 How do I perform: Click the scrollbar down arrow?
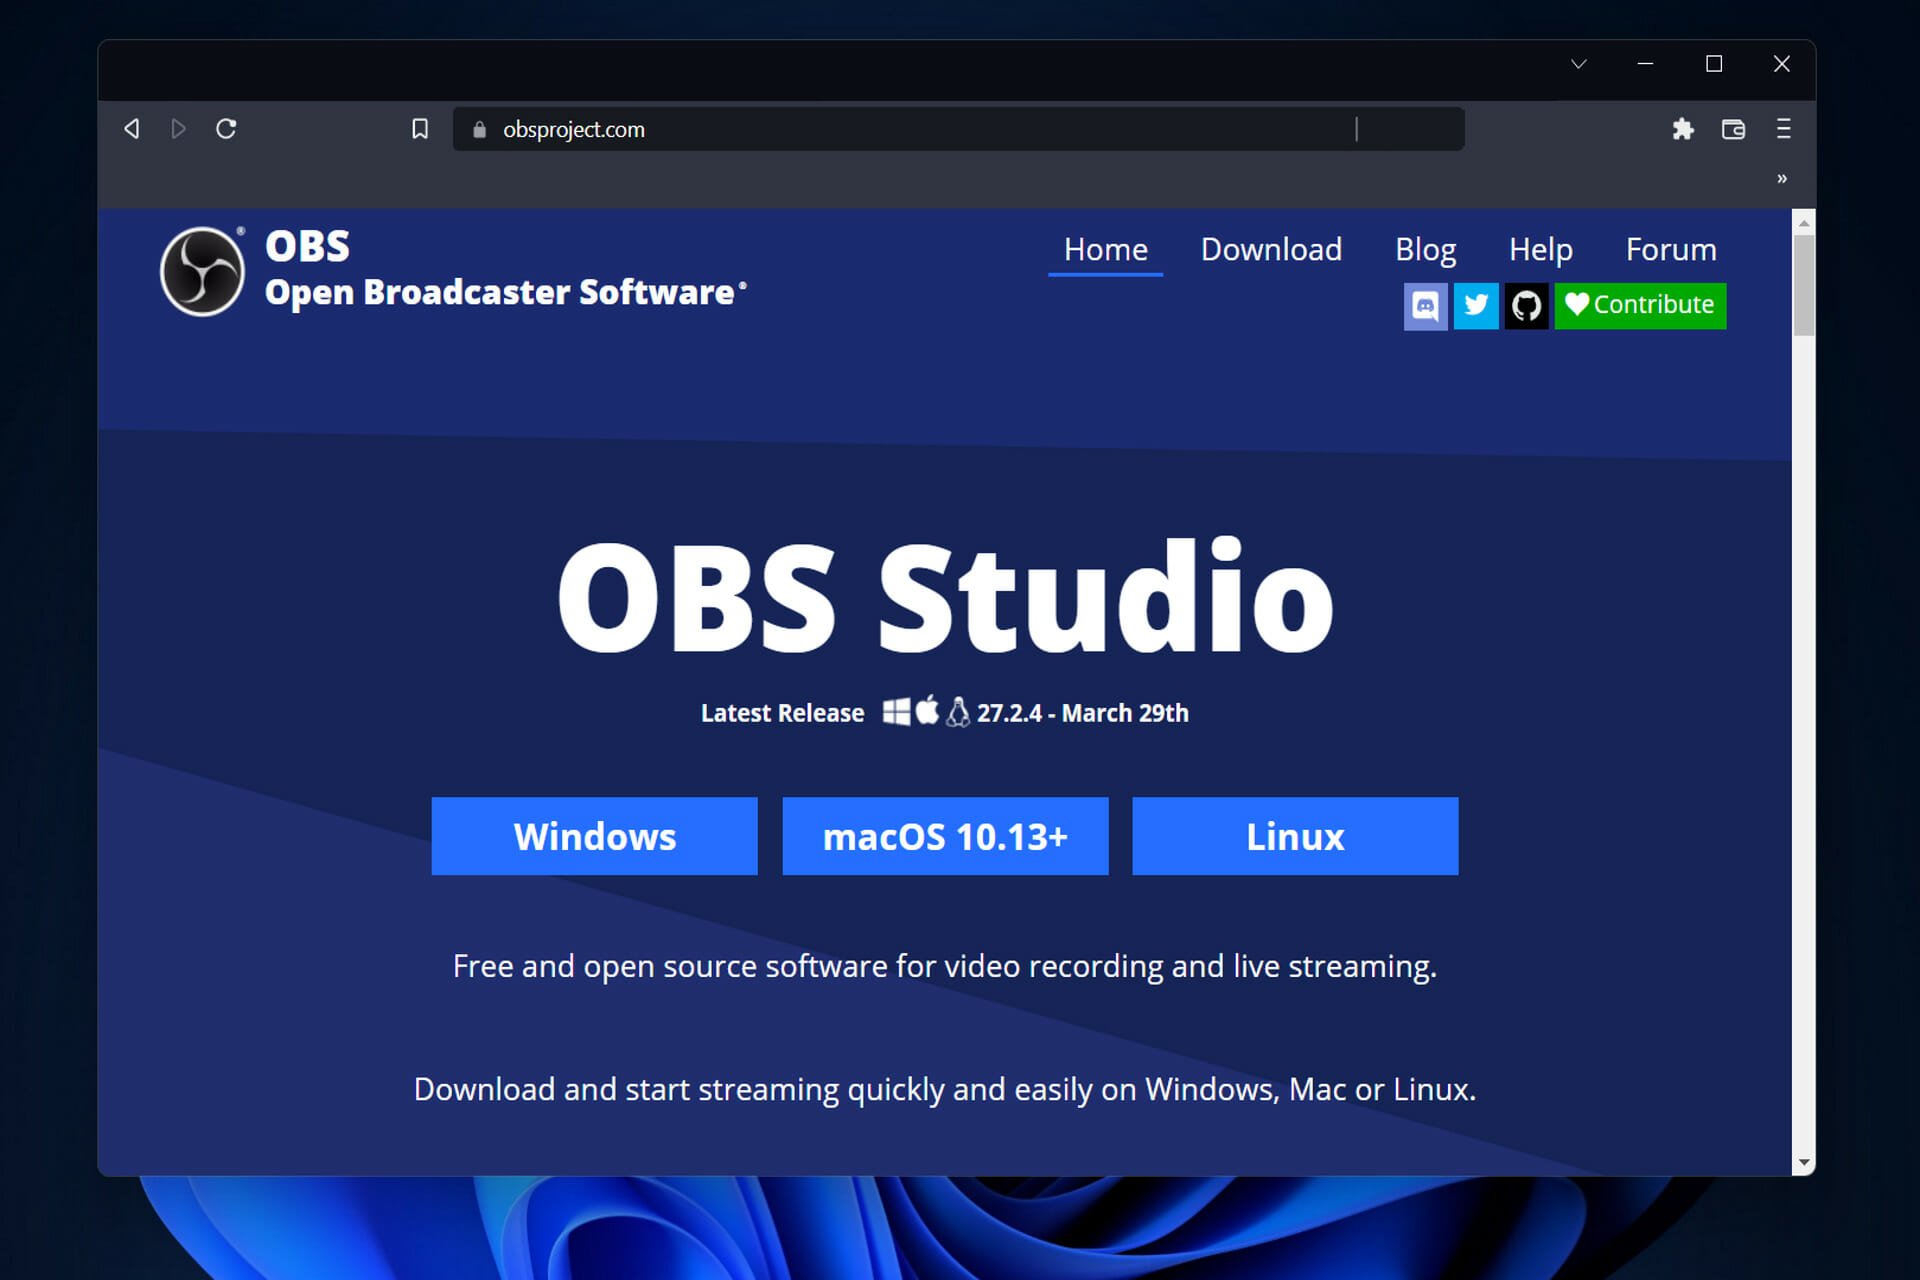1803,1162
